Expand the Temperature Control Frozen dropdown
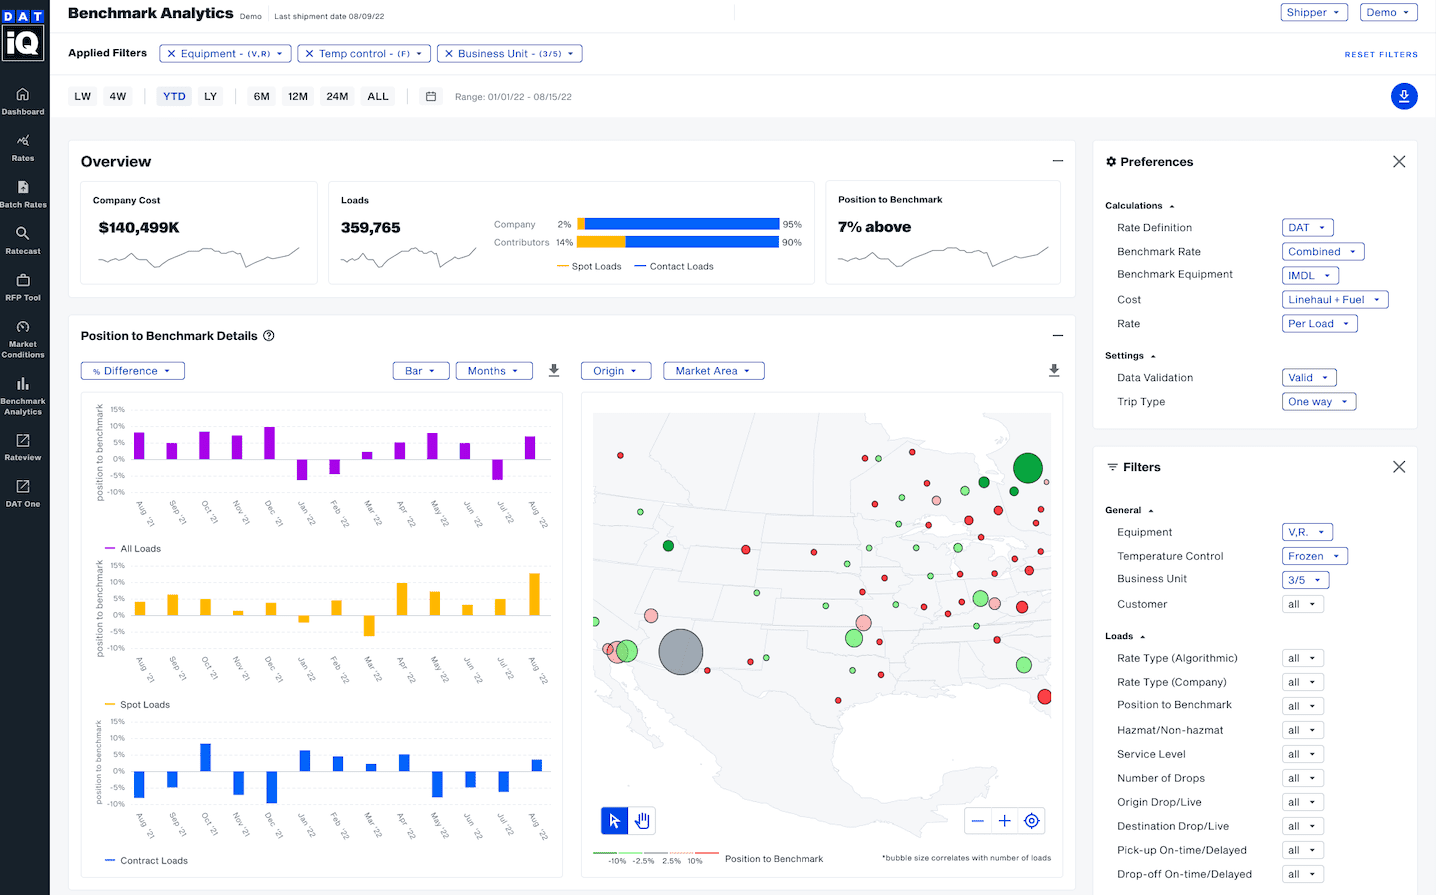 click(x=1314, y=556)
